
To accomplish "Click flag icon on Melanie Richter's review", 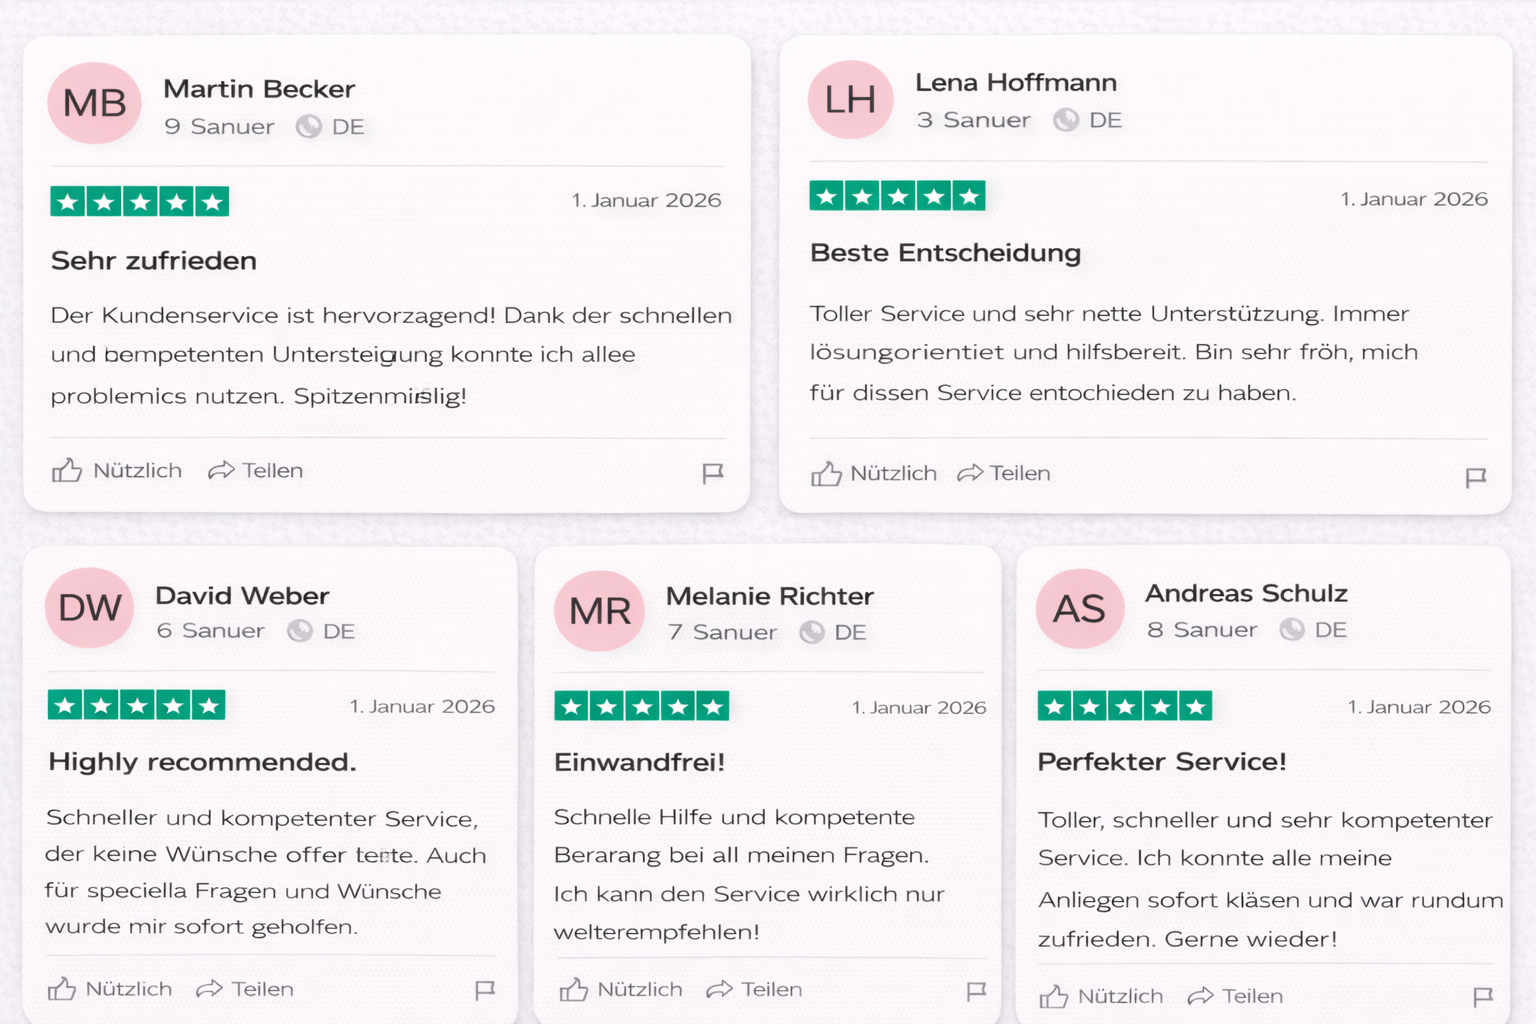I will (976, 991).
